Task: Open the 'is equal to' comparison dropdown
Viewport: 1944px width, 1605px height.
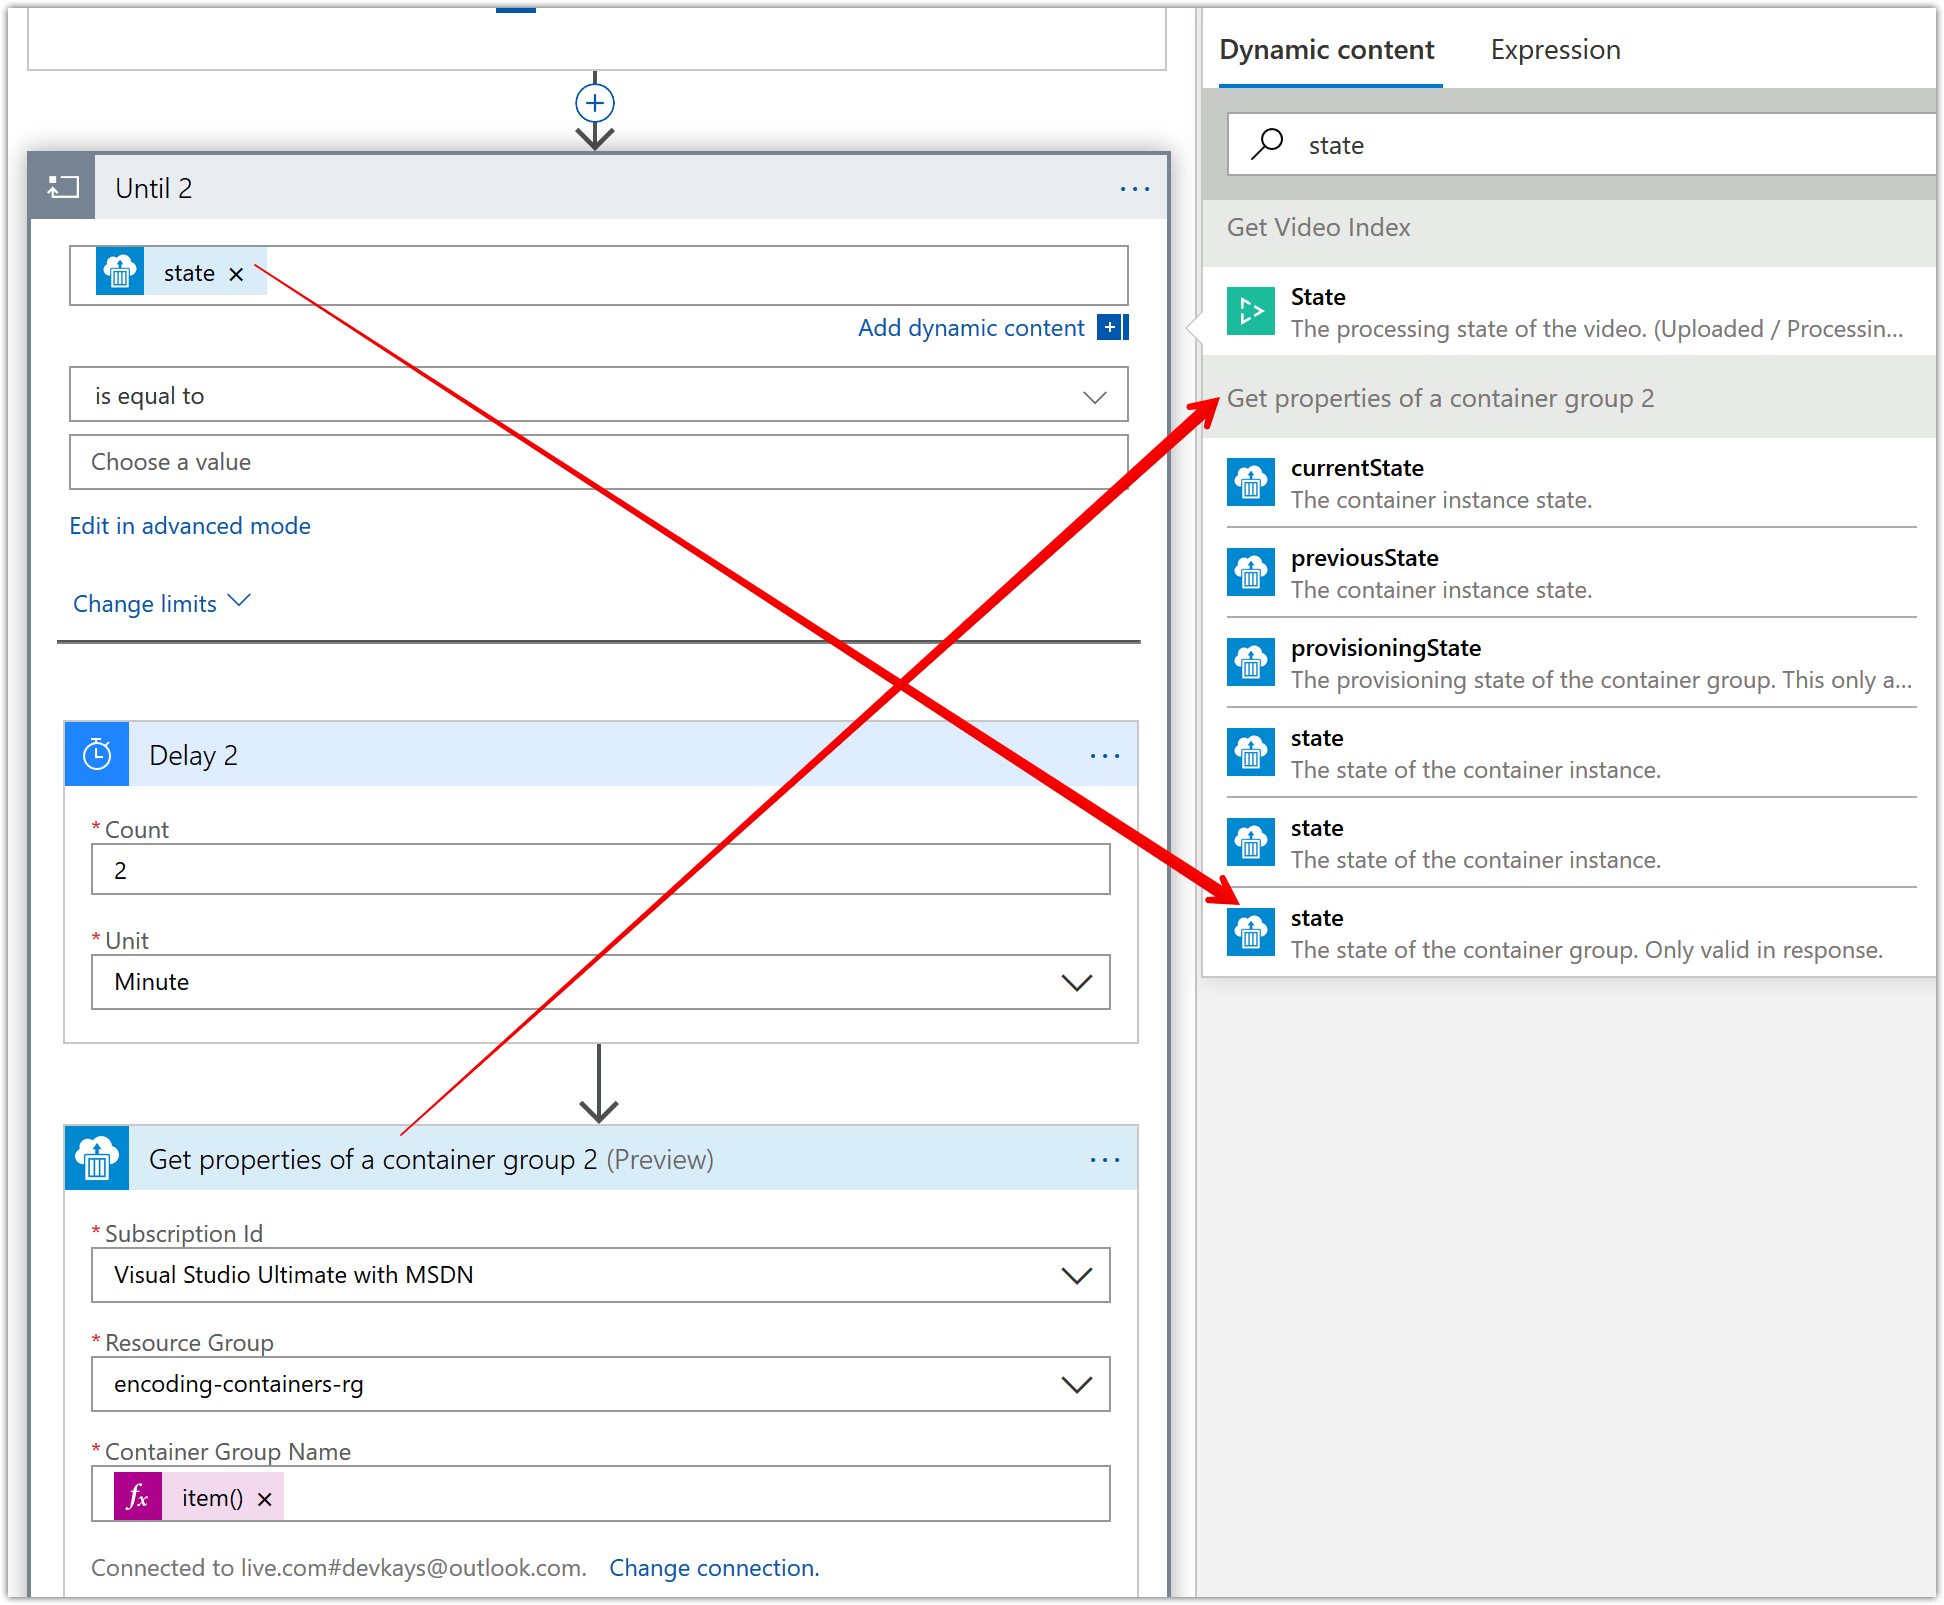Action: pos(1094,394)
